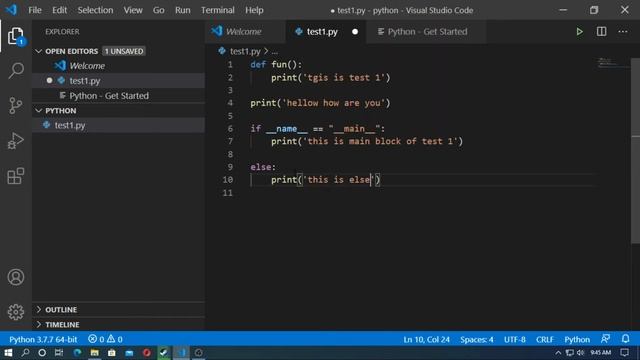Open Windows taskbar search
This screenshot has width=640, height=360.
tap(25, 353)
